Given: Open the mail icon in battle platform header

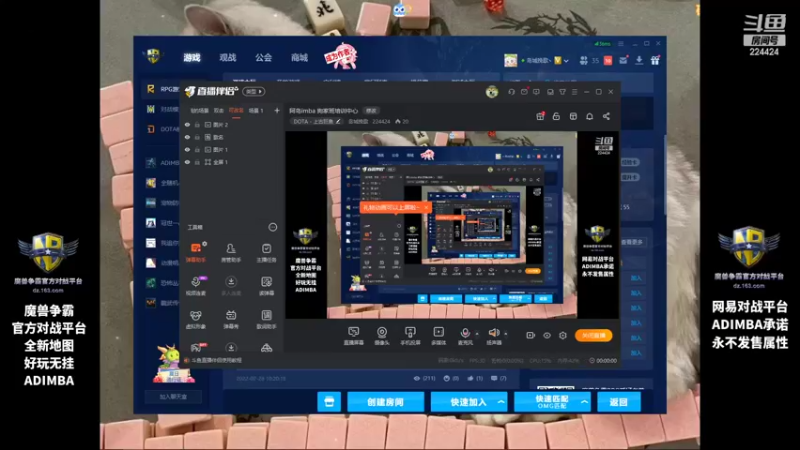Looking at the screenshot, I should 623,60.
